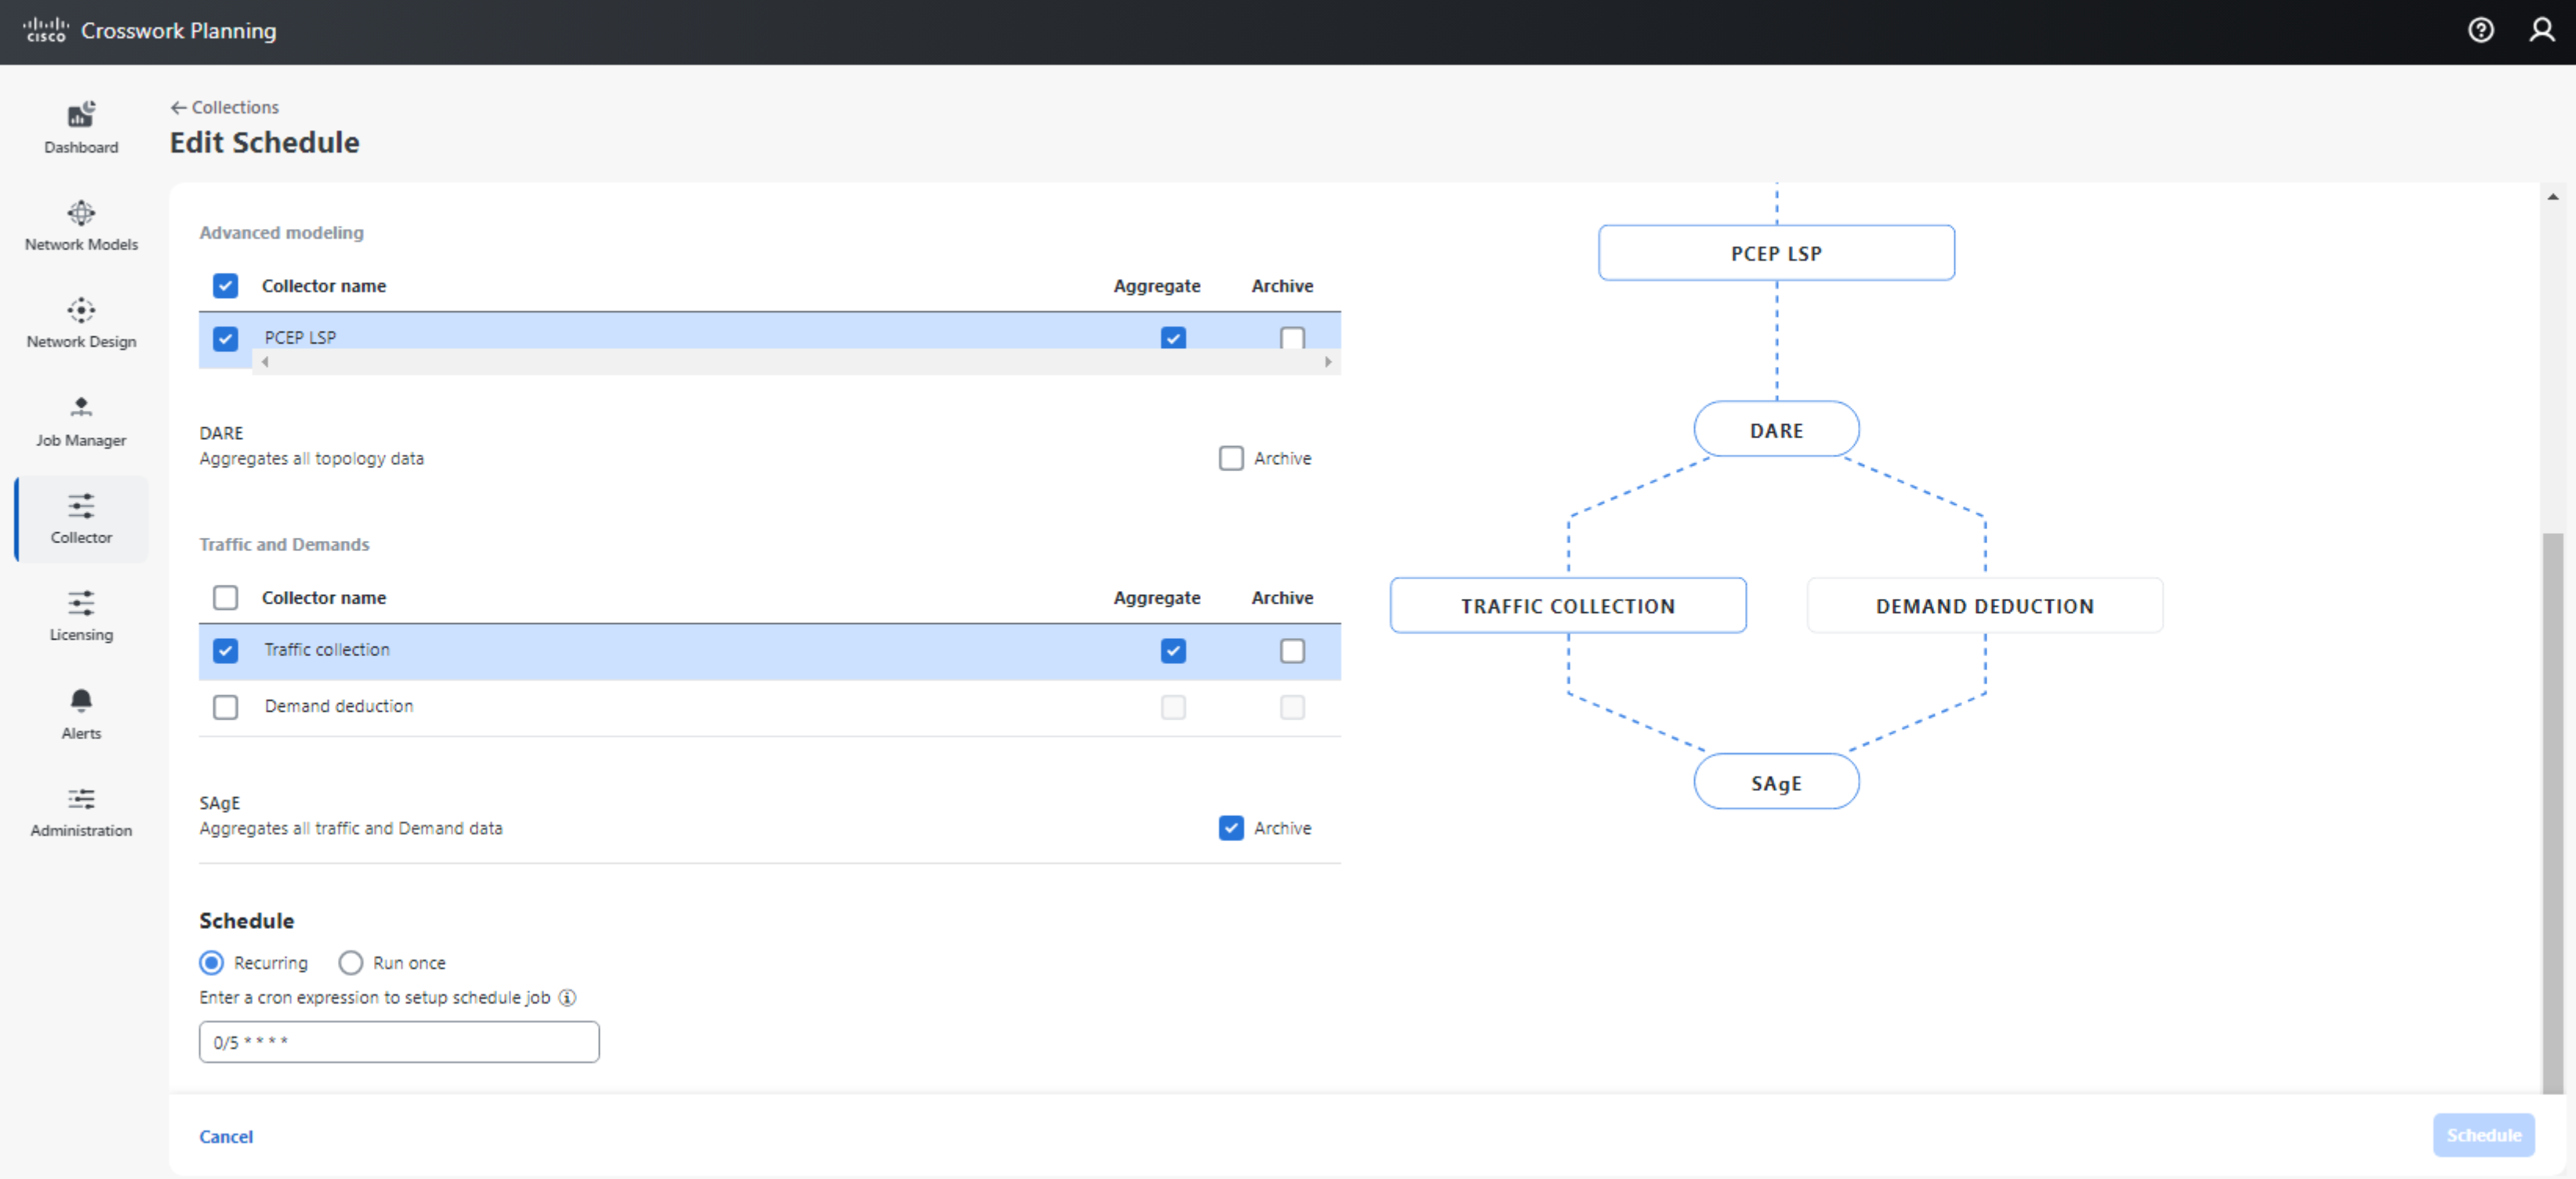Go back to Collections
2576x1179 pixels.
click(x=225, y=107)
